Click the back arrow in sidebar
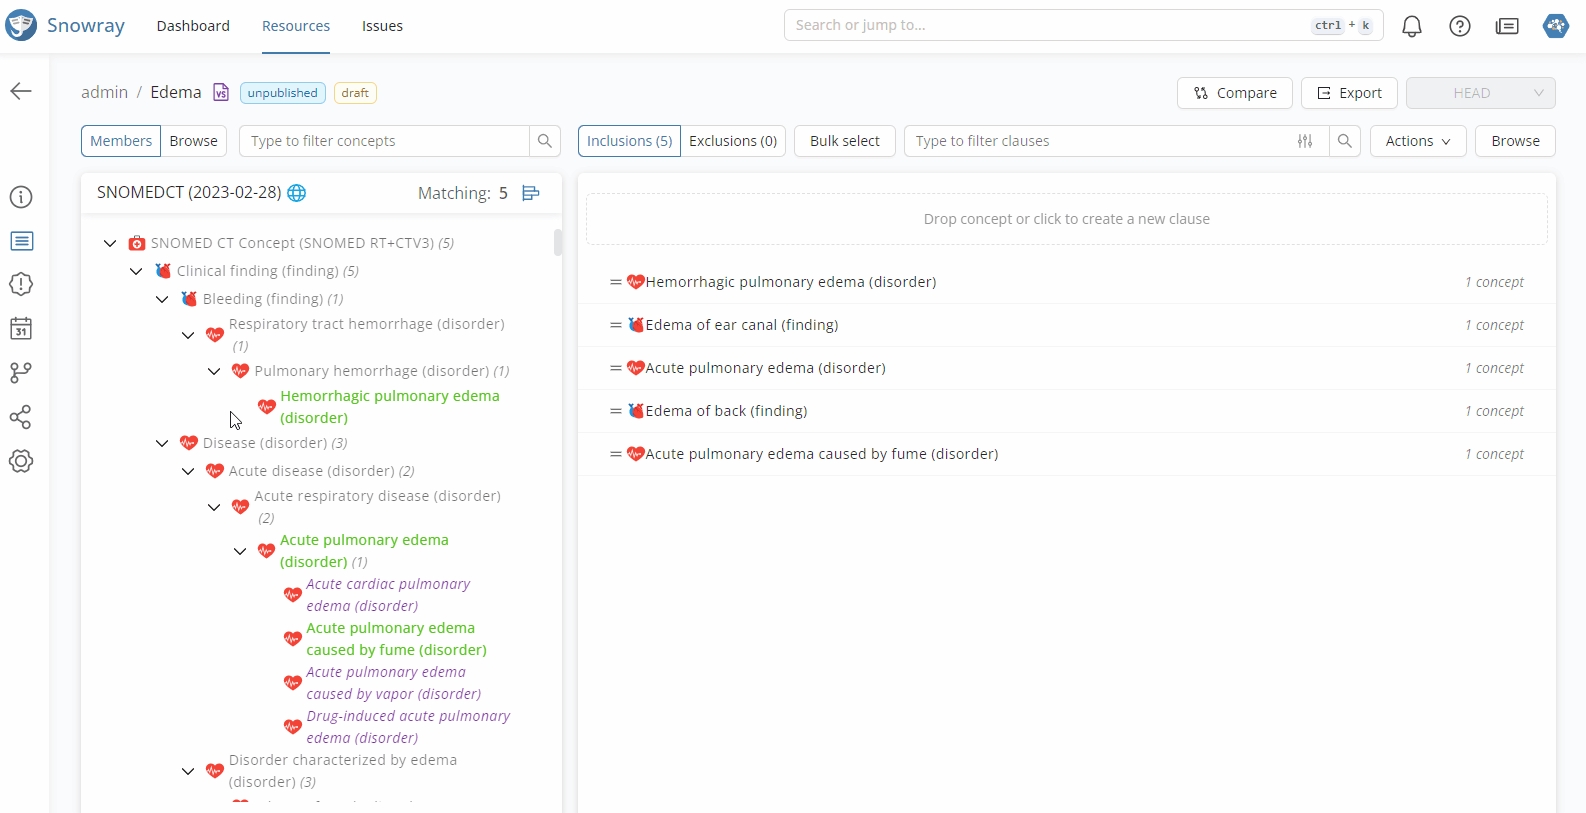The image size is (1586, 813). pyautogui.click(x=21, y=92)
